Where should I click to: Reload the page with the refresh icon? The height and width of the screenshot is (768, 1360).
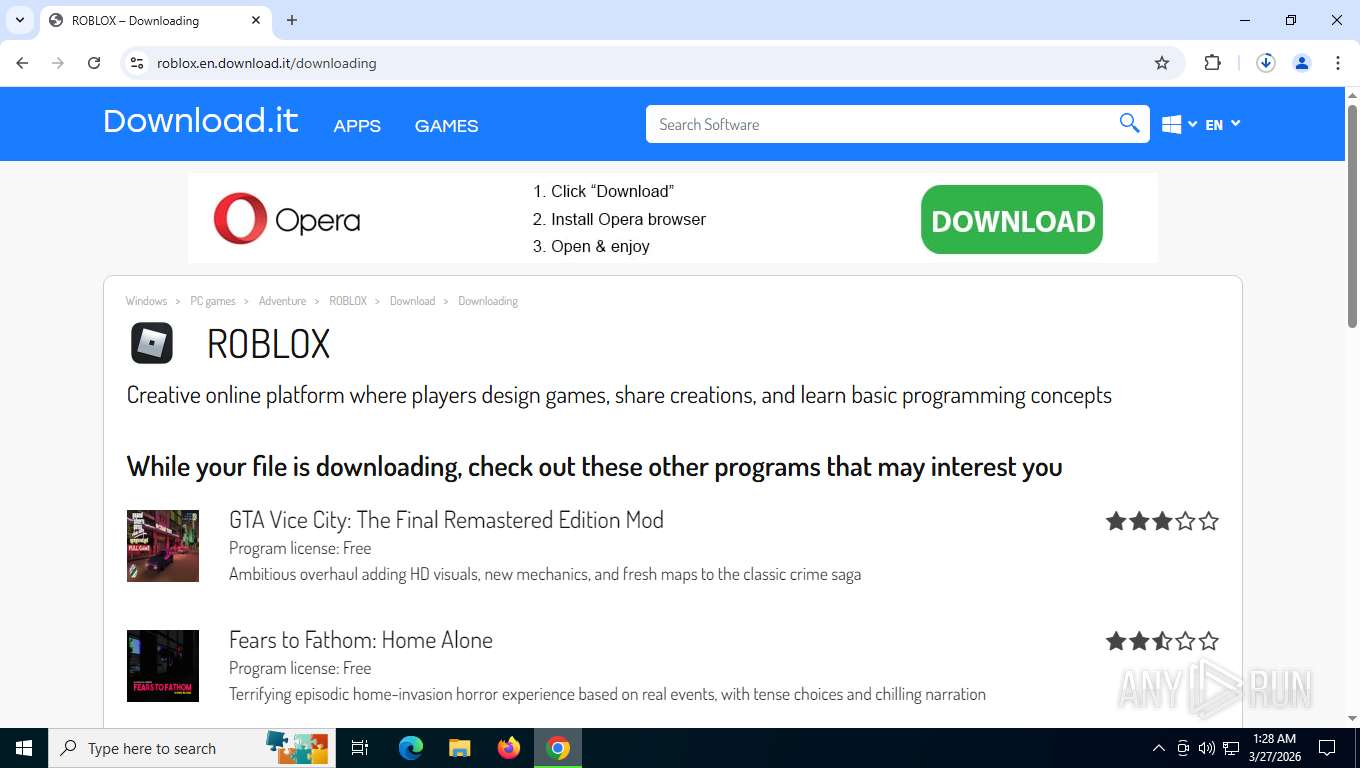(x=94, y=63)
